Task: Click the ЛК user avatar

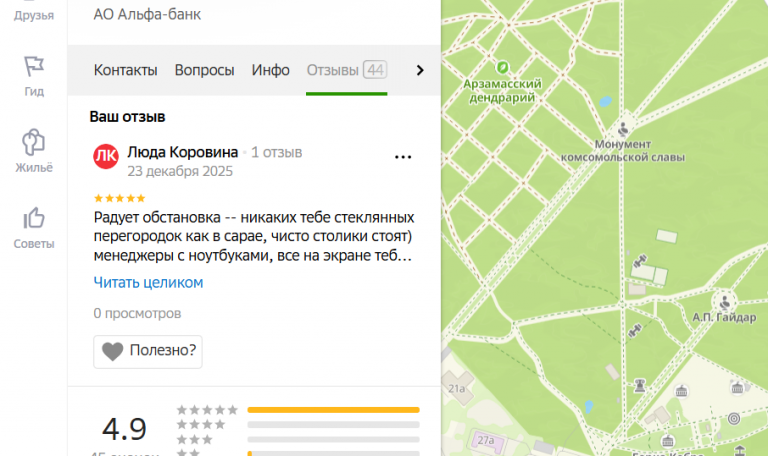Action: pyautogui.click(x=106, y=156)
